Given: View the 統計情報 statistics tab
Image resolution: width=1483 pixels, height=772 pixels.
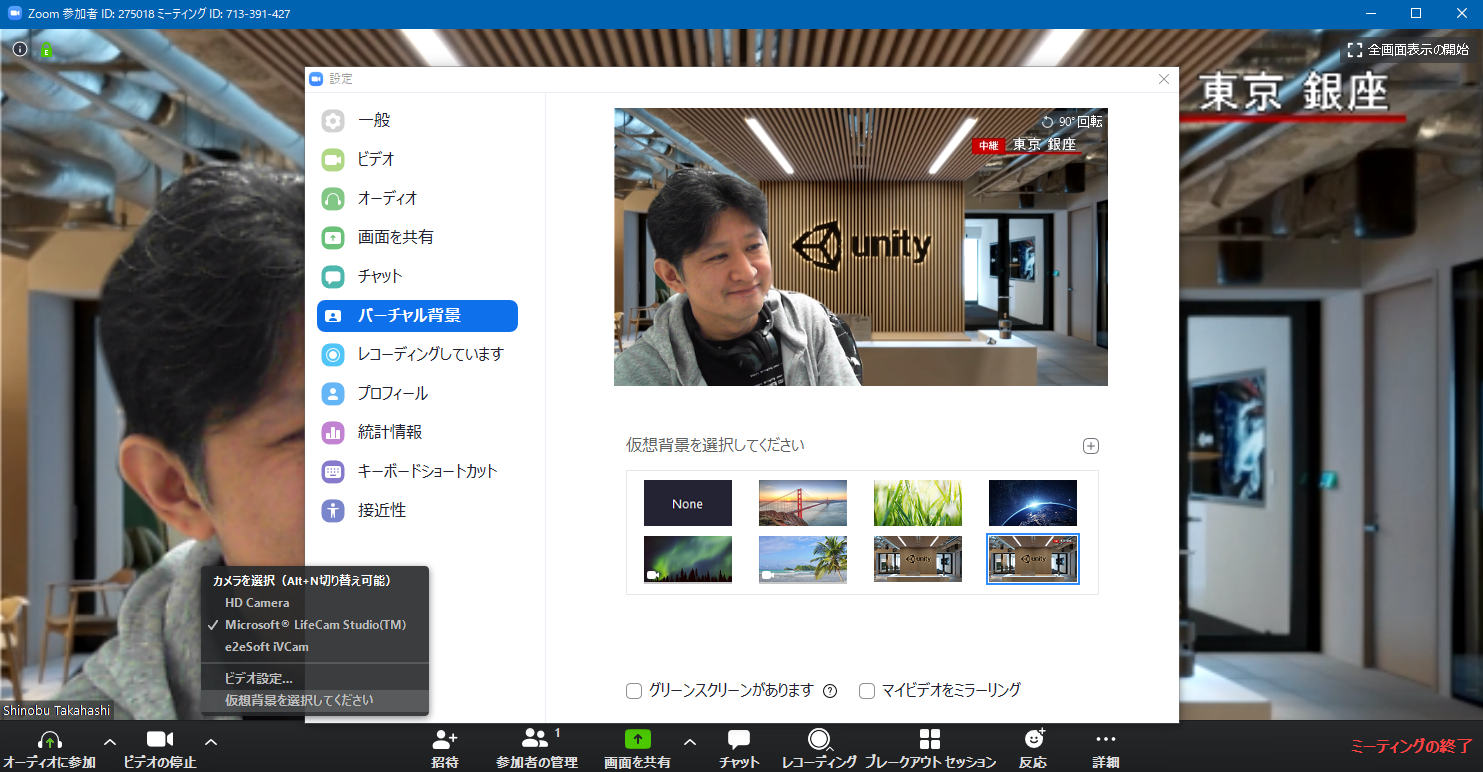Looking at the screenshot, I should click(417, 432).
